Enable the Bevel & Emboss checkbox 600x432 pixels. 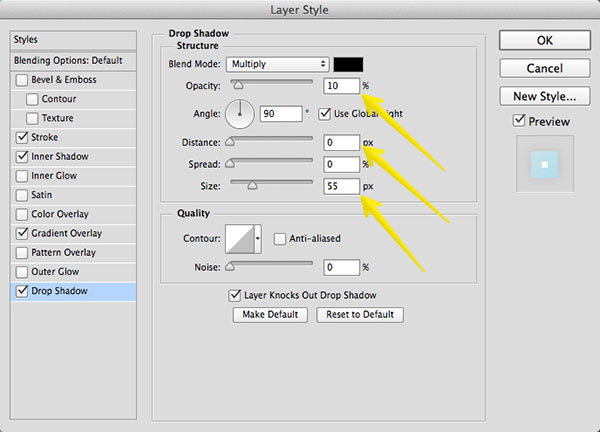point(23,80)
